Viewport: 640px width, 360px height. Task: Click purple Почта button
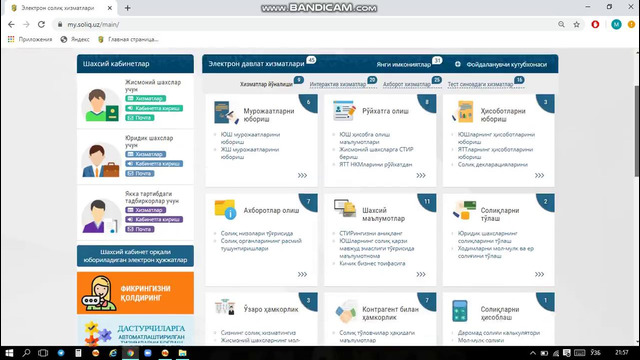140,229
